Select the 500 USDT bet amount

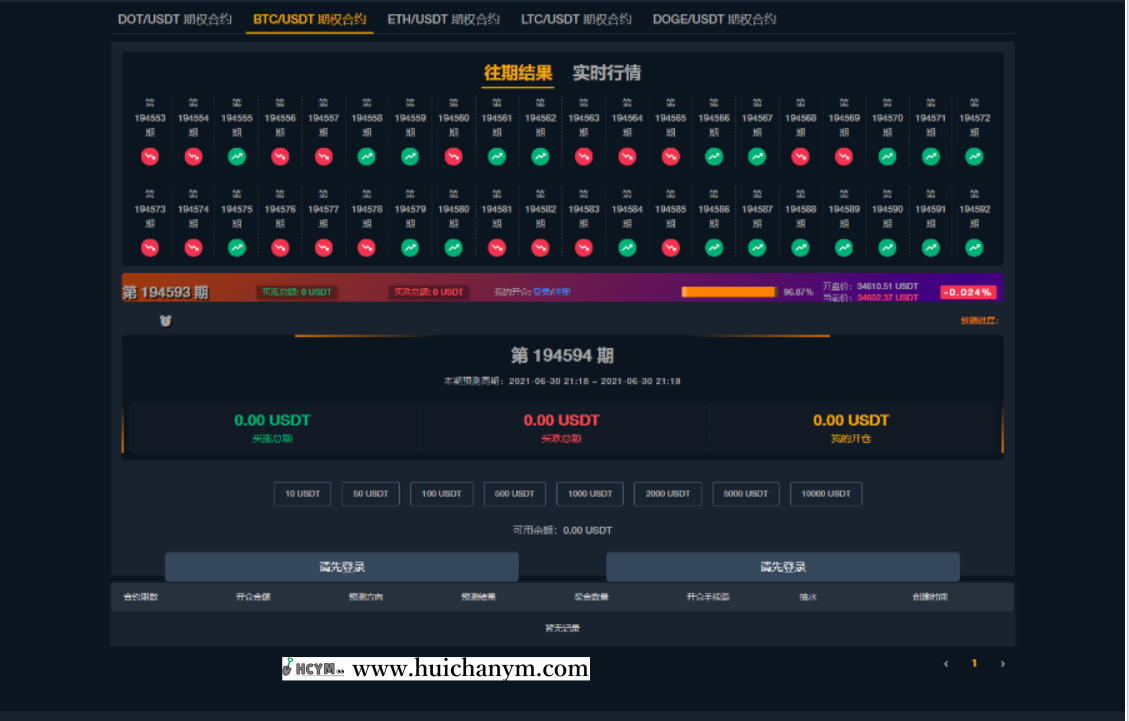[516, 494]
